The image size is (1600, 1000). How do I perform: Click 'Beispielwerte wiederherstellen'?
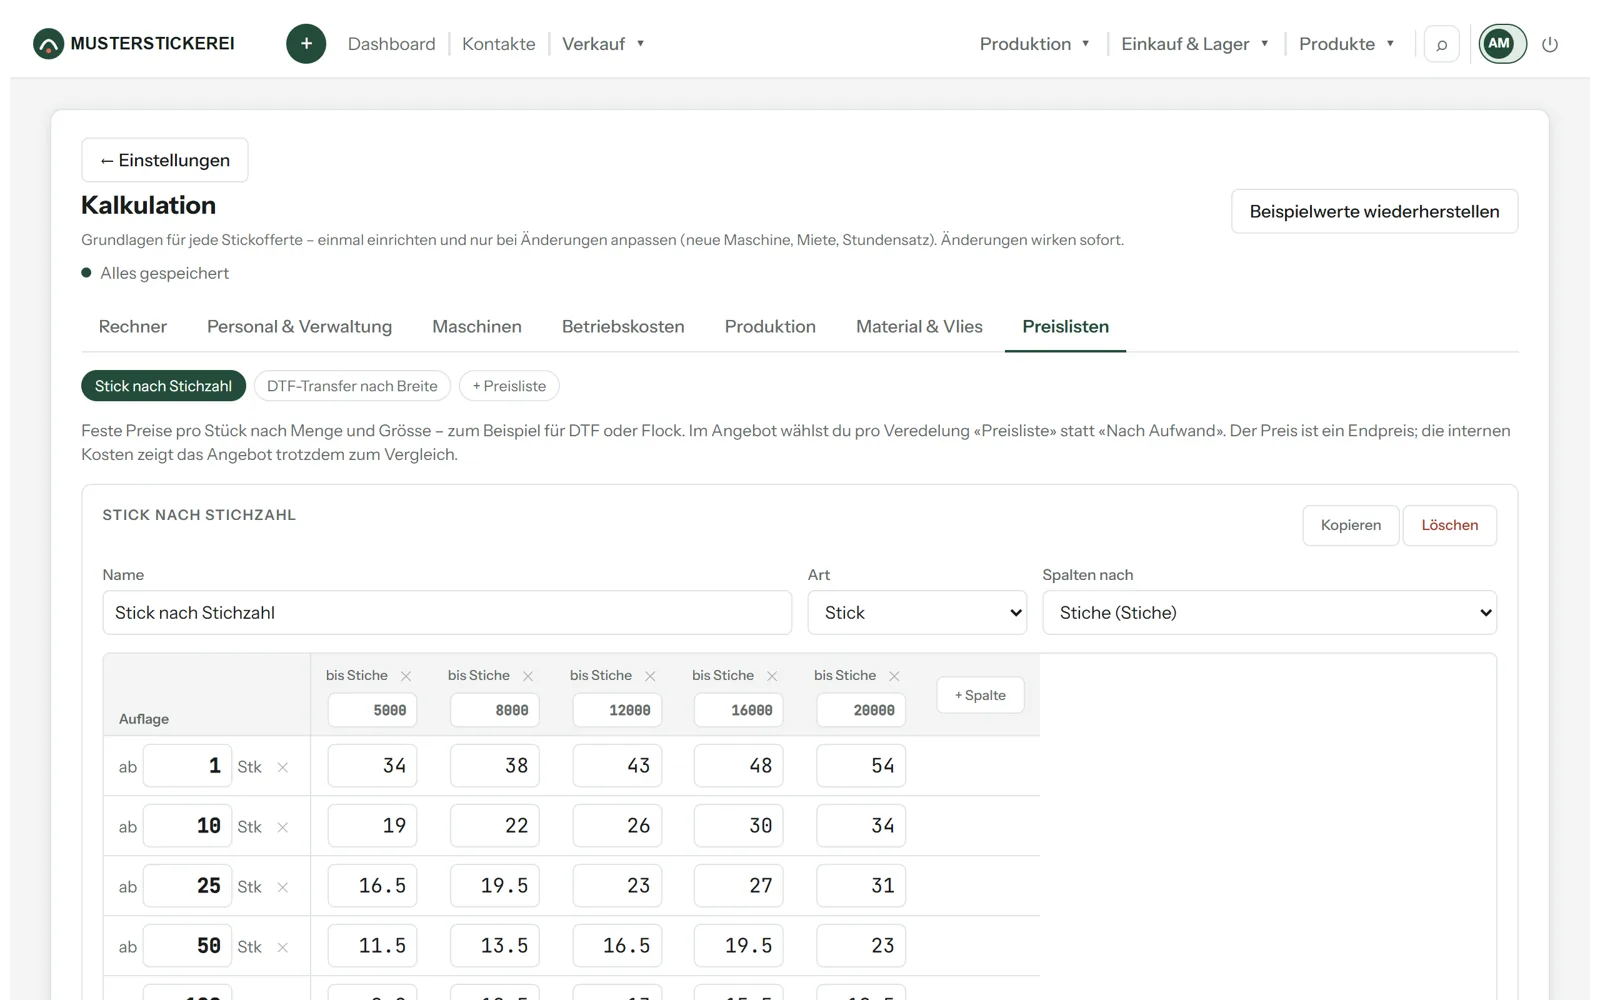tap(1374, 212)
